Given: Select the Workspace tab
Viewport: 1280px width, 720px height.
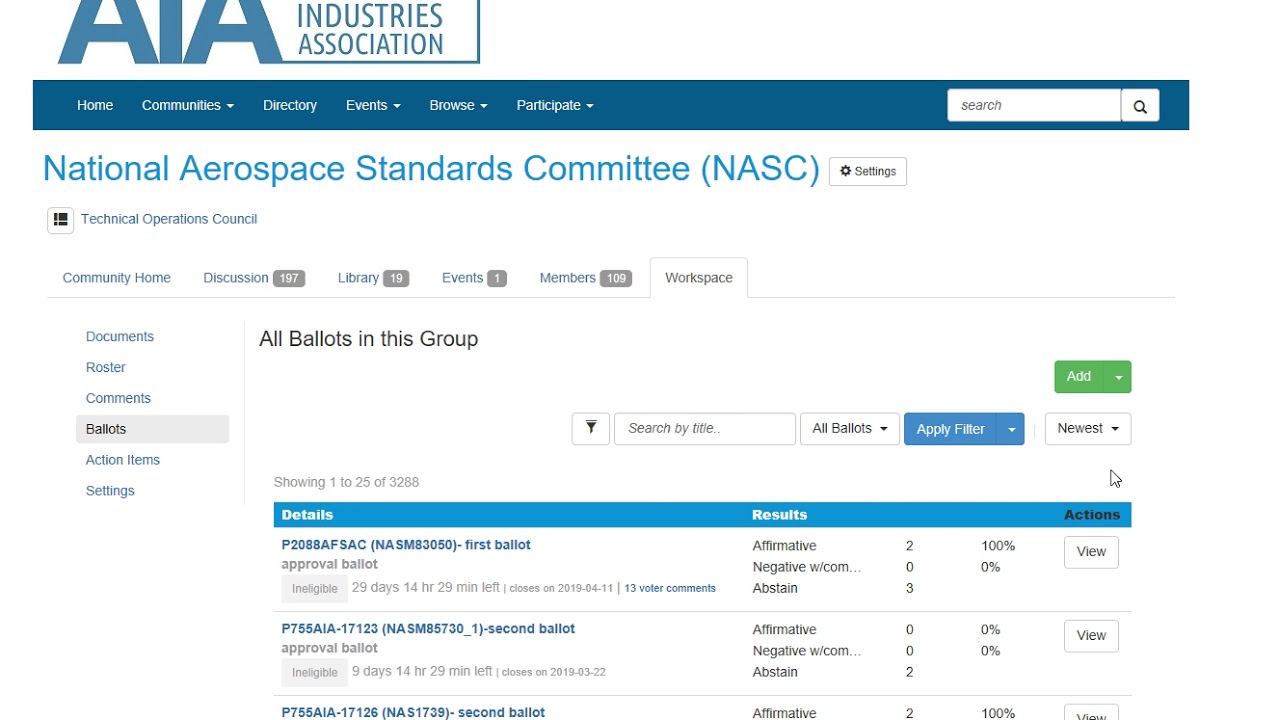Looking at the screenshot, I should point(699,278).
